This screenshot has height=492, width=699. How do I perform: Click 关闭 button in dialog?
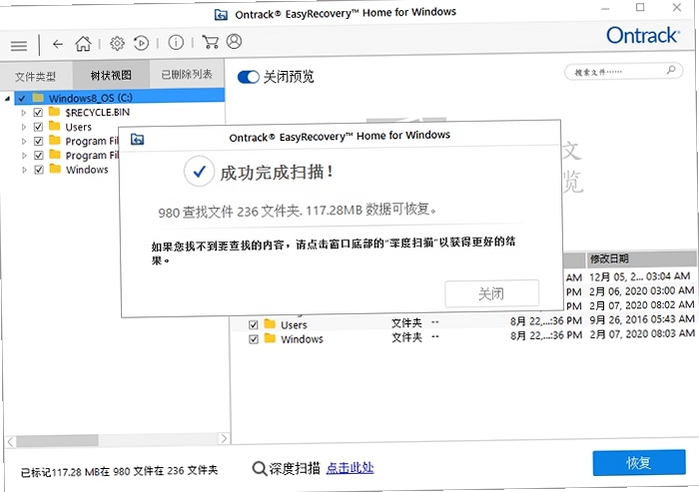click(492, 293)
